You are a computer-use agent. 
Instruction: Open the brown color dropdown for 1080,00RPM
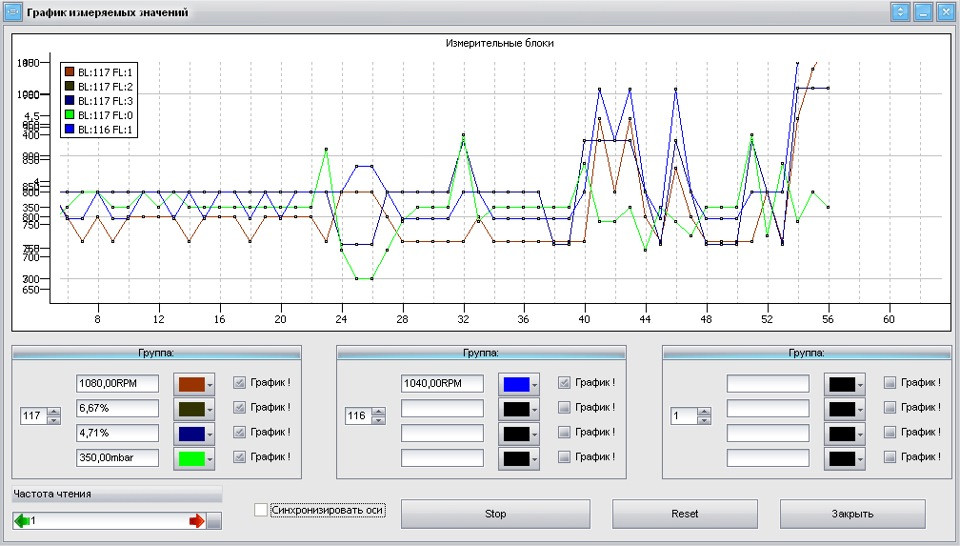194,384
